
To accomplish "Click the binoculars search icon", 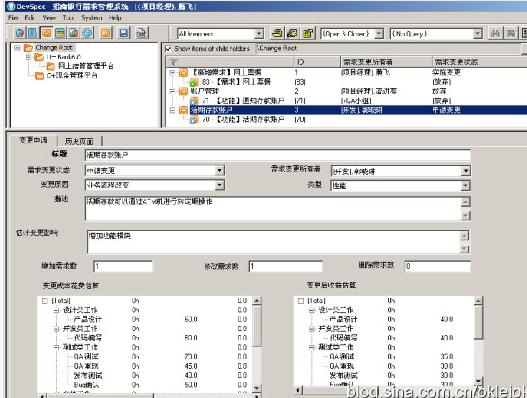I will [495, 33].
